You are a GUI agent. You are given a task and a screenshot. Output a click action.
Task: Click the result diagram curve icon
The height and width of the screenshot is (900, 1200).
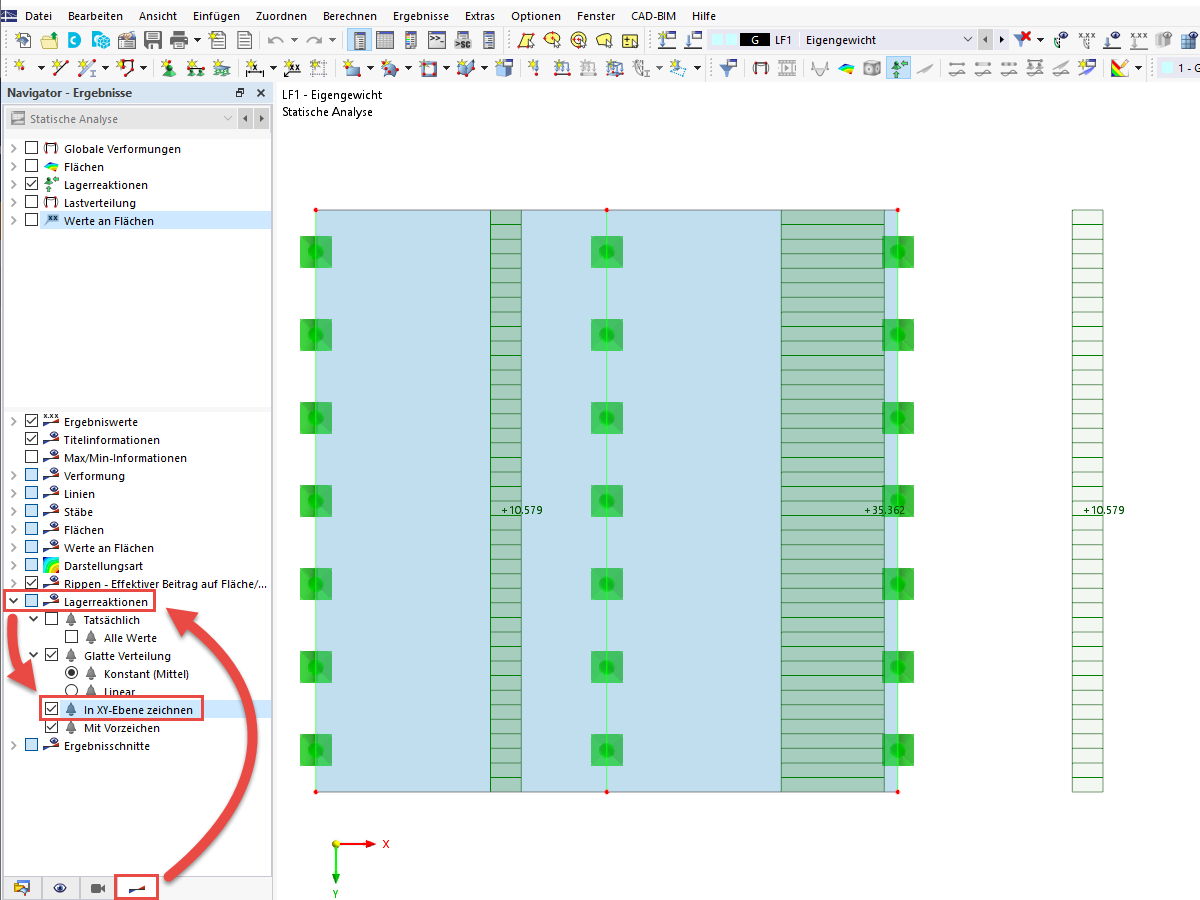[819, 68]
